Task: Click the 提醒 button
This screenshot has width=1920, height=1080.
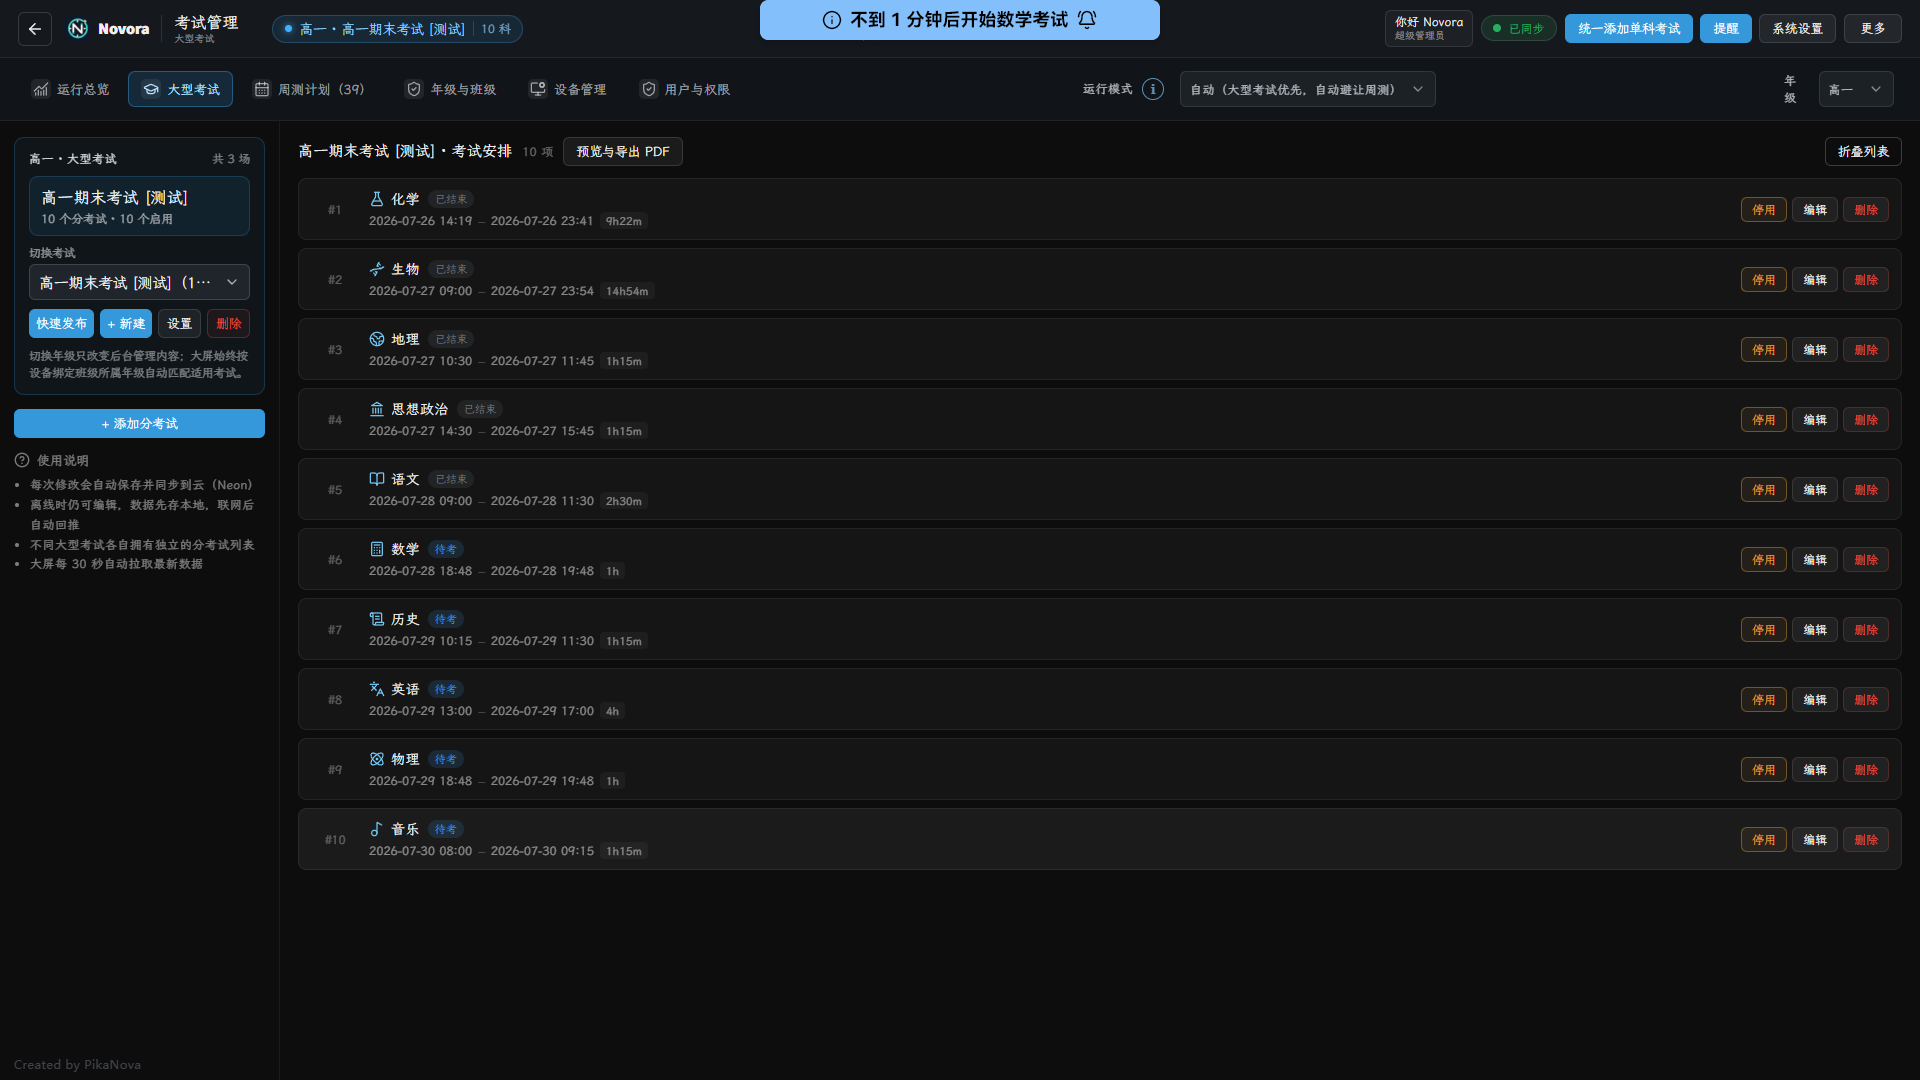Action: (x=1726, y=29)
